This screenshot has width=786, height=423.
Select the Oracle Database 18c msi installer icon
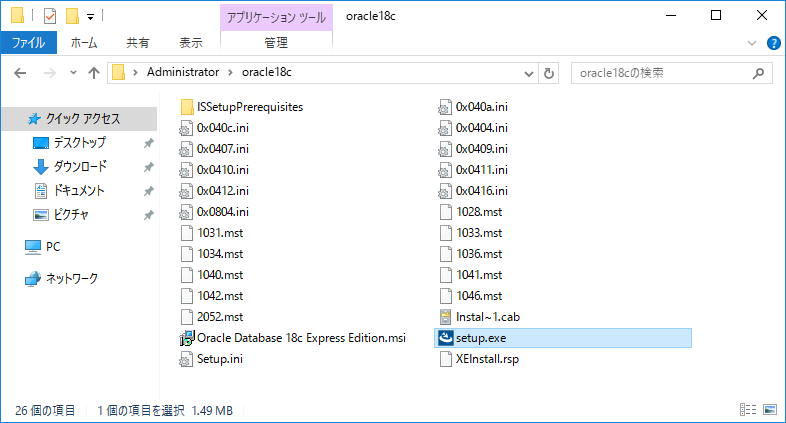186,338
